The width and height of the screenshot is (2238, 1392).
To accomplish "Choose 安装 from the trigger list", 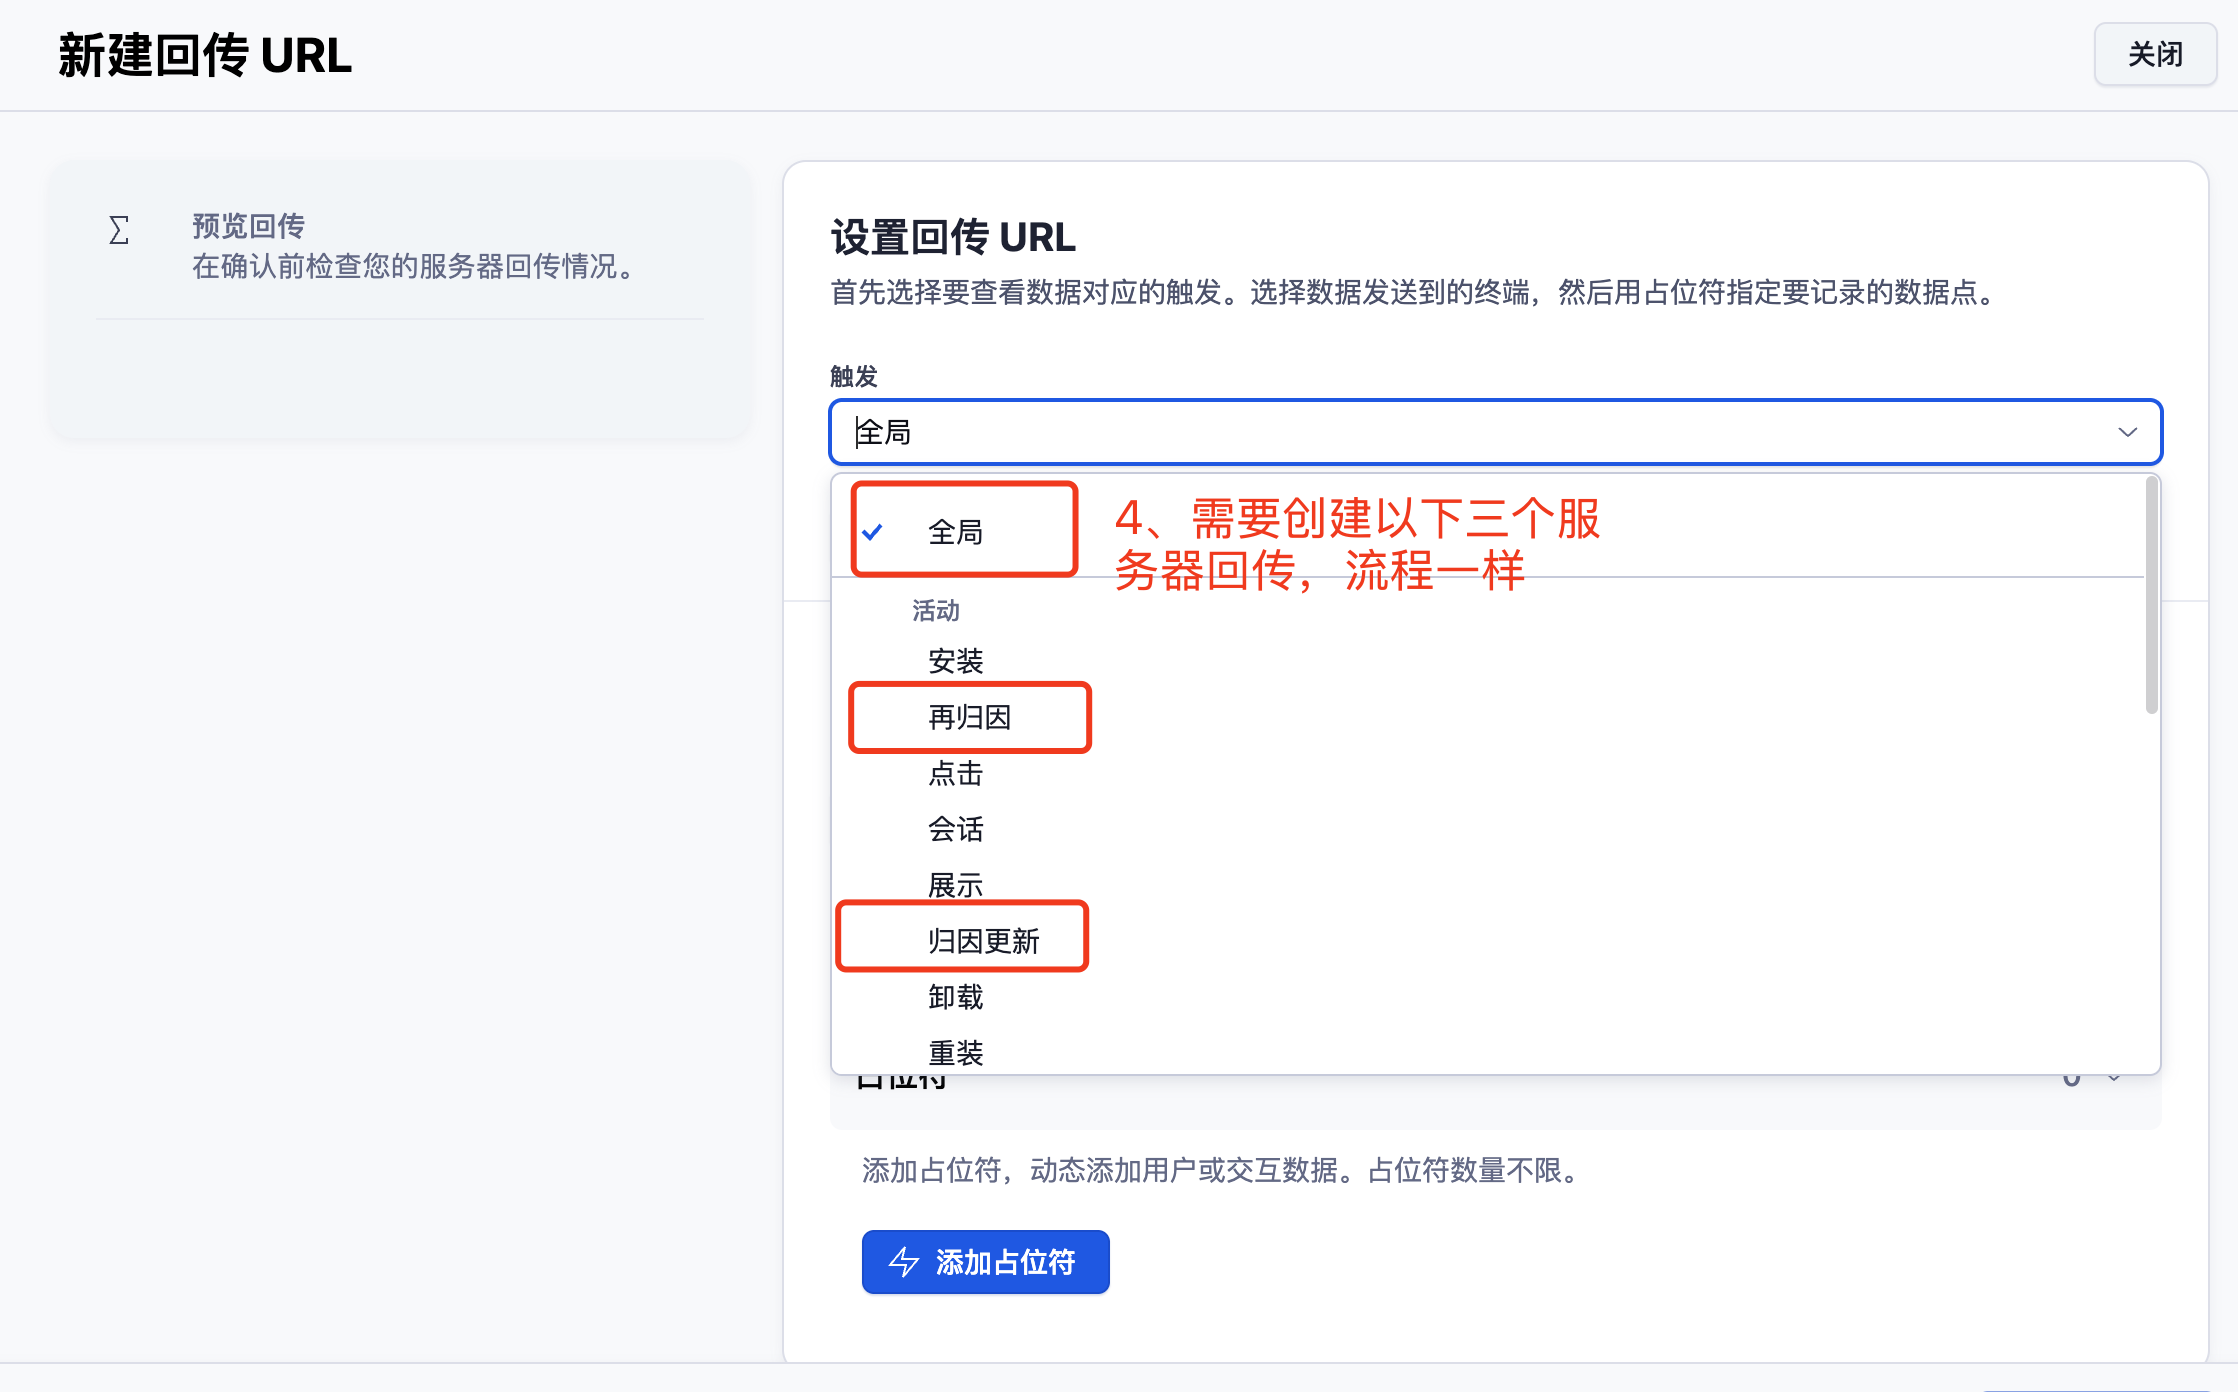I will click(x=955, y=661).
